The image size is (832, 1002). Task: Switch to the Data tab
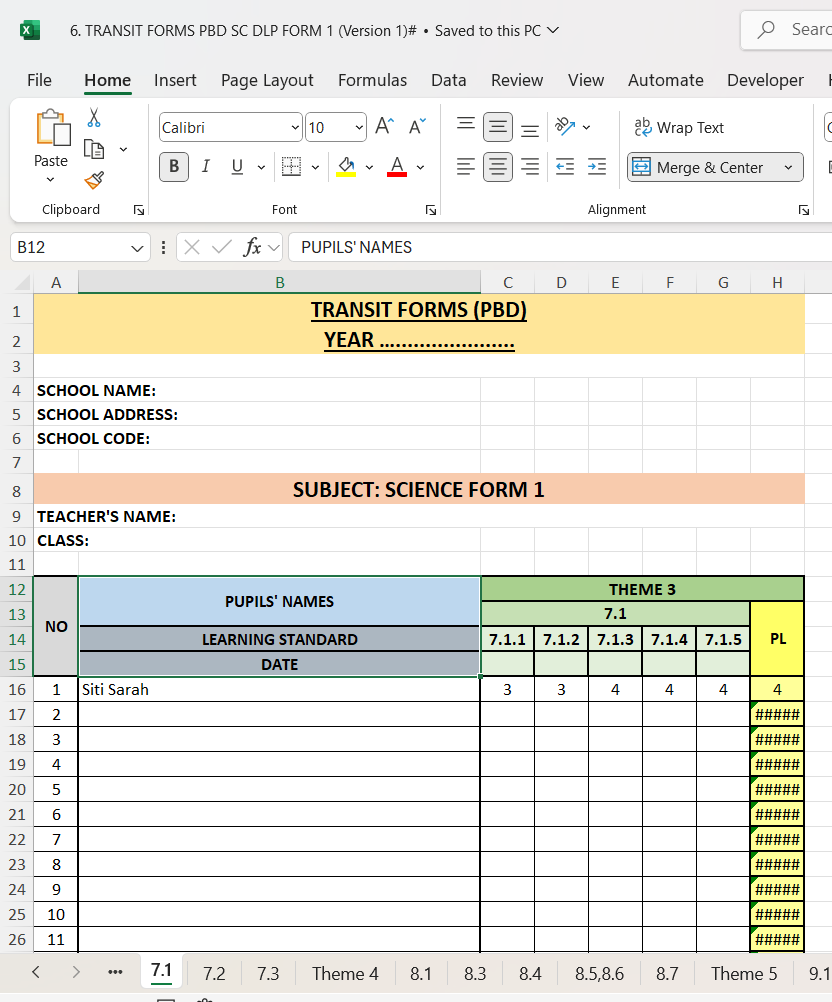coord(449,81)
